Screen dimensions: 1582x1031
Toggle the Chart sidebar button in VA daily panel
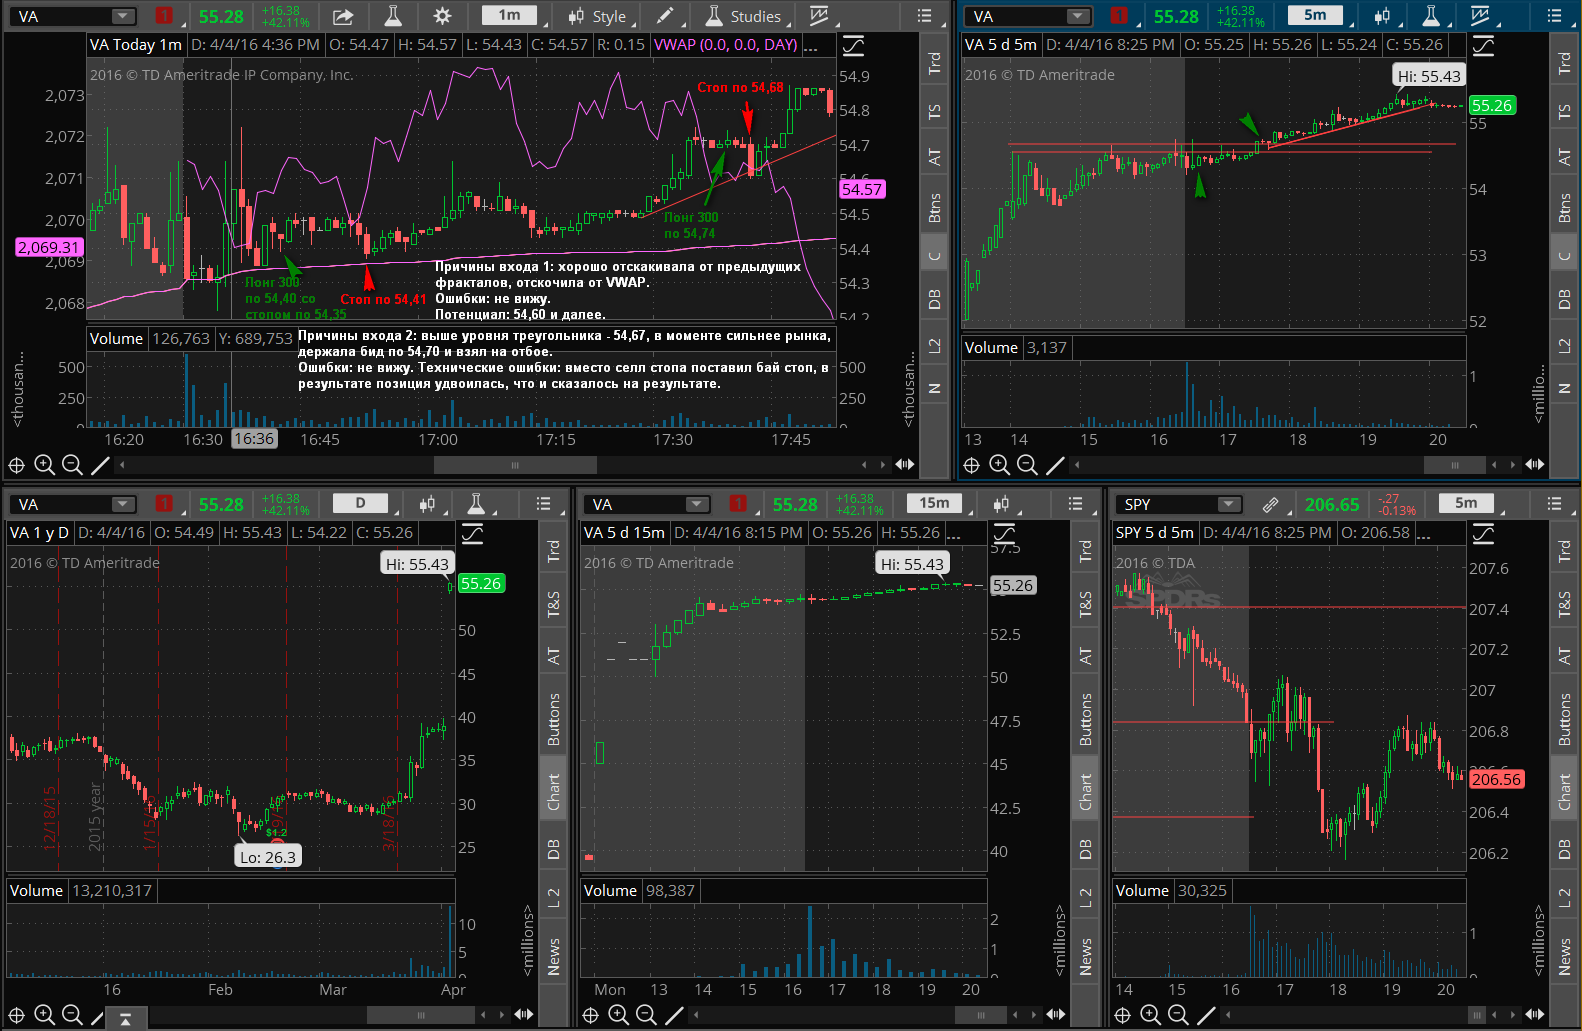click(x=553, y=791)
